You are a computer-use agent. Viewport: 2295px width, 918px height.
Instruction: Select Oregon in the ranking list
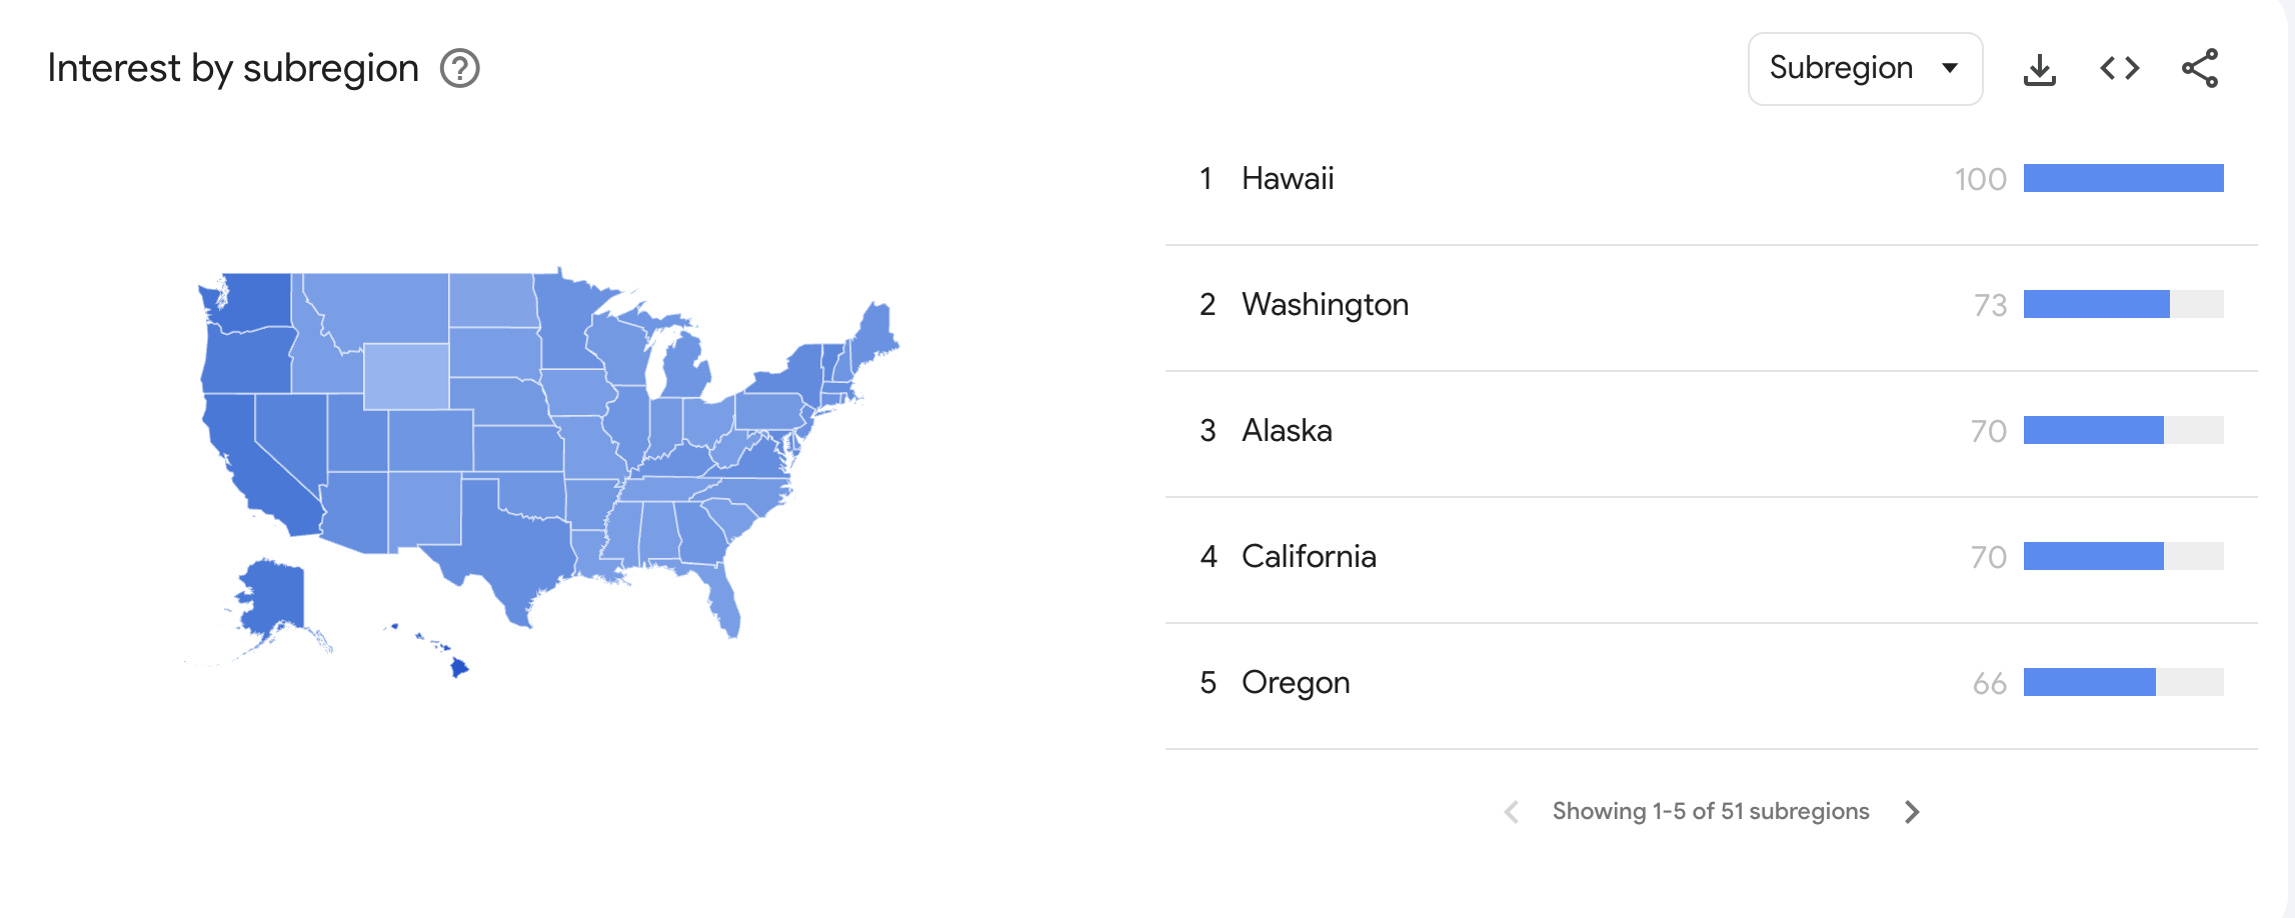(x=1295, y=683)
